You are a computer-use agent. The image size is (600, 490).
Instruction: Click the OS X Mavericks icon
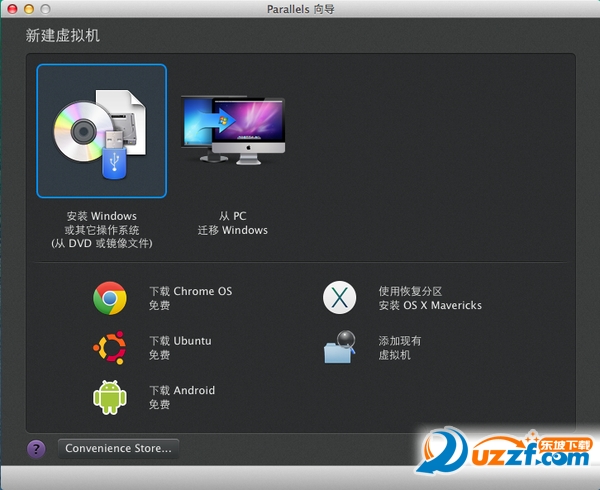340,298
